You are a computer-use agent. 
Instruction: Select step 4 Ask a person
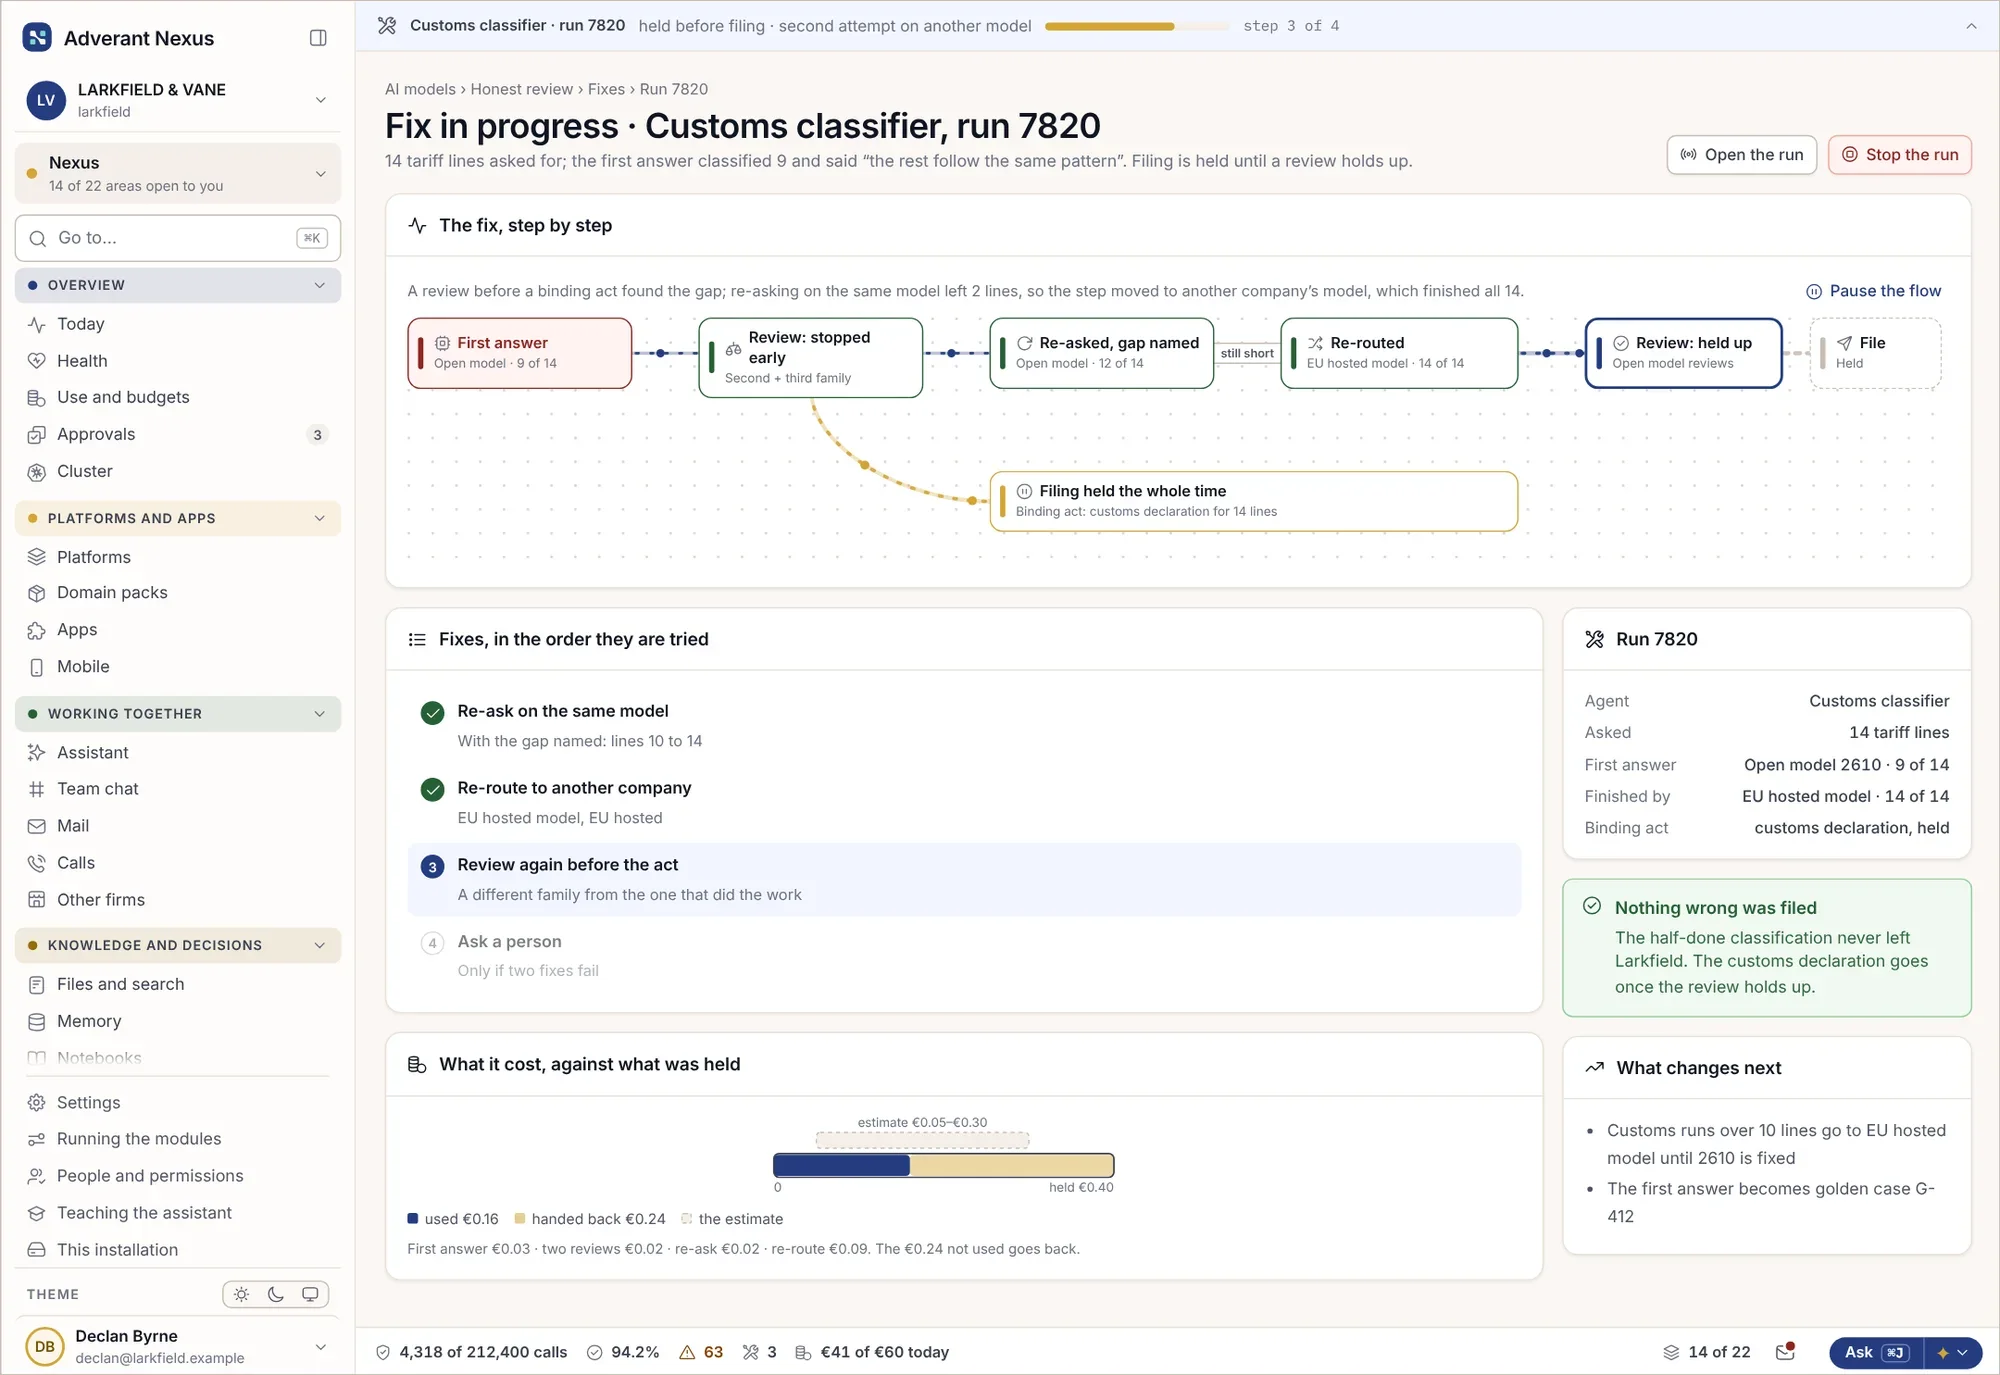pos(964,956)
